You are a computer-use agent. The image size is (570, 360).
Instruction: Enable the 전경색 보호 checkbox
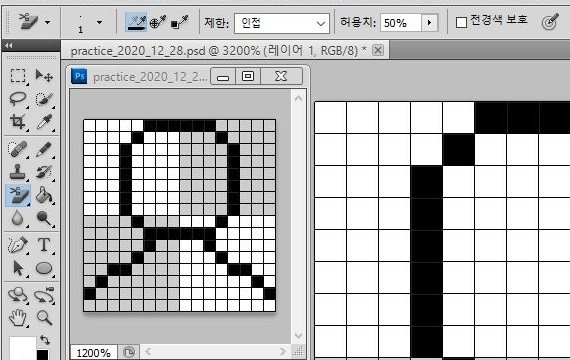(461, 23)
